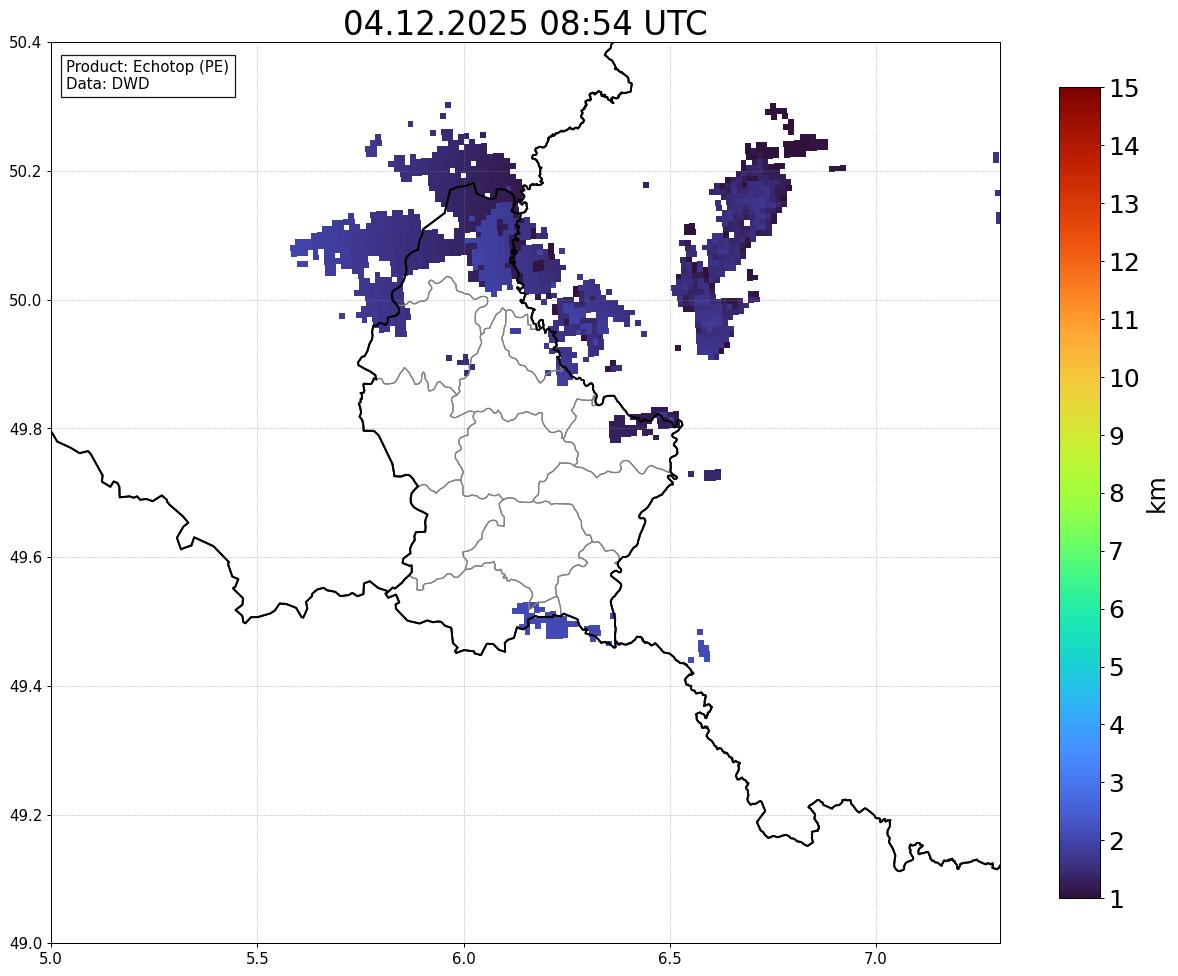
Task: Click the colorbar label "6"
Action: click(1117, 609)
